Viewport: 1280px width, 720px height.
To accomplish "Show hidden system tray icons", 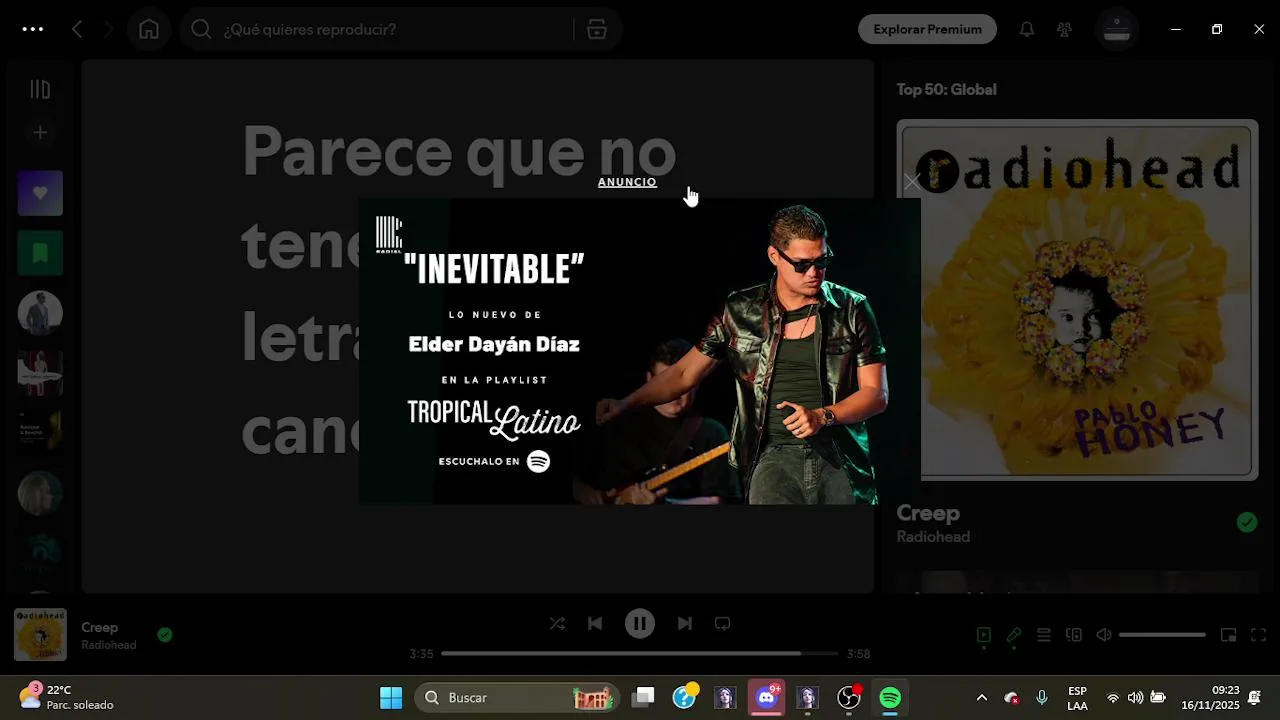I will (x=981, y=697).
